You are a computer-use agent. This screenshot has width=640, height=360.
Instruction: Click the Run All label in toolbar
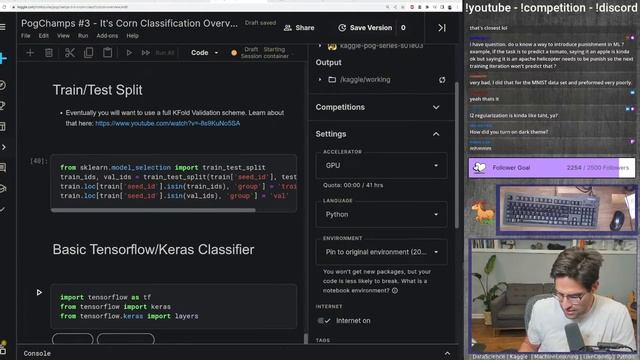(x=165, y=53)
